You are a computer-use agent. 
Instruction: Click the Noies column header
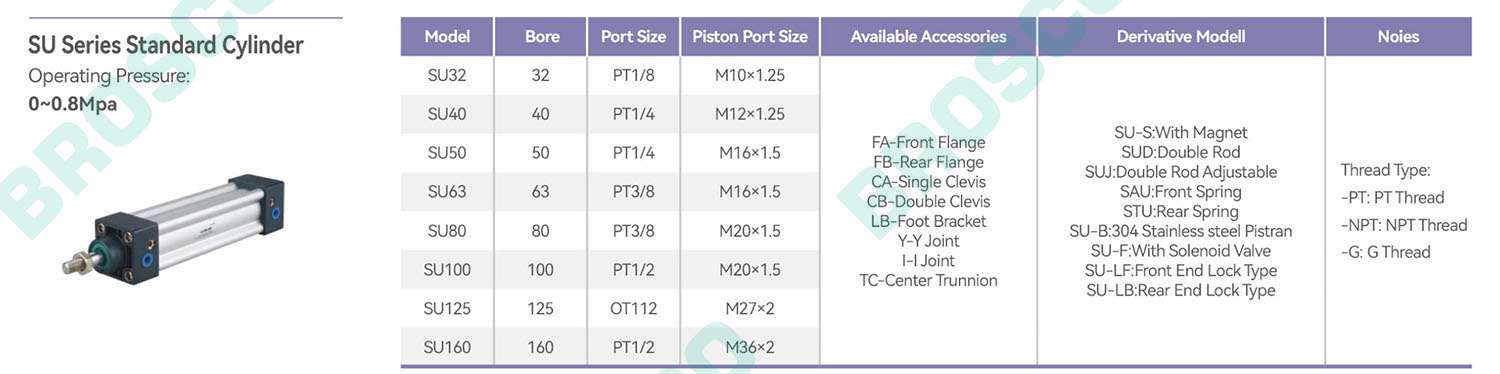tap(1398, 37)
